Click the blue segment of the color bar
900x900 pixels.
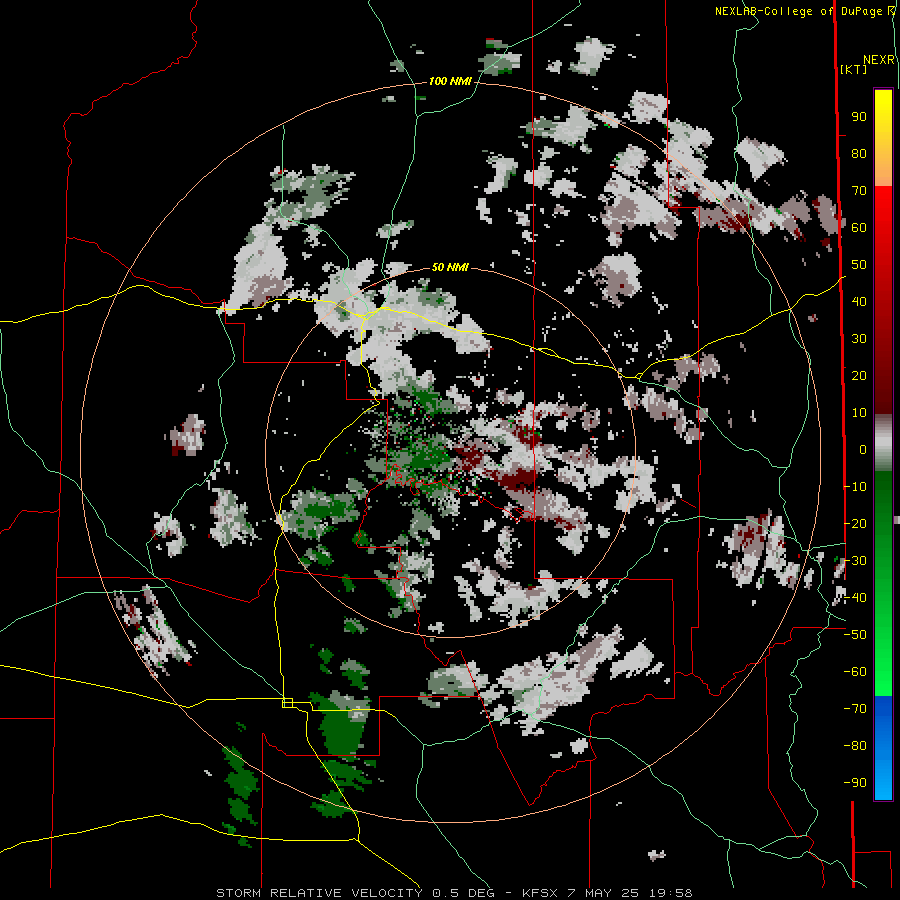pyautogui.click(x=883, y=748)
